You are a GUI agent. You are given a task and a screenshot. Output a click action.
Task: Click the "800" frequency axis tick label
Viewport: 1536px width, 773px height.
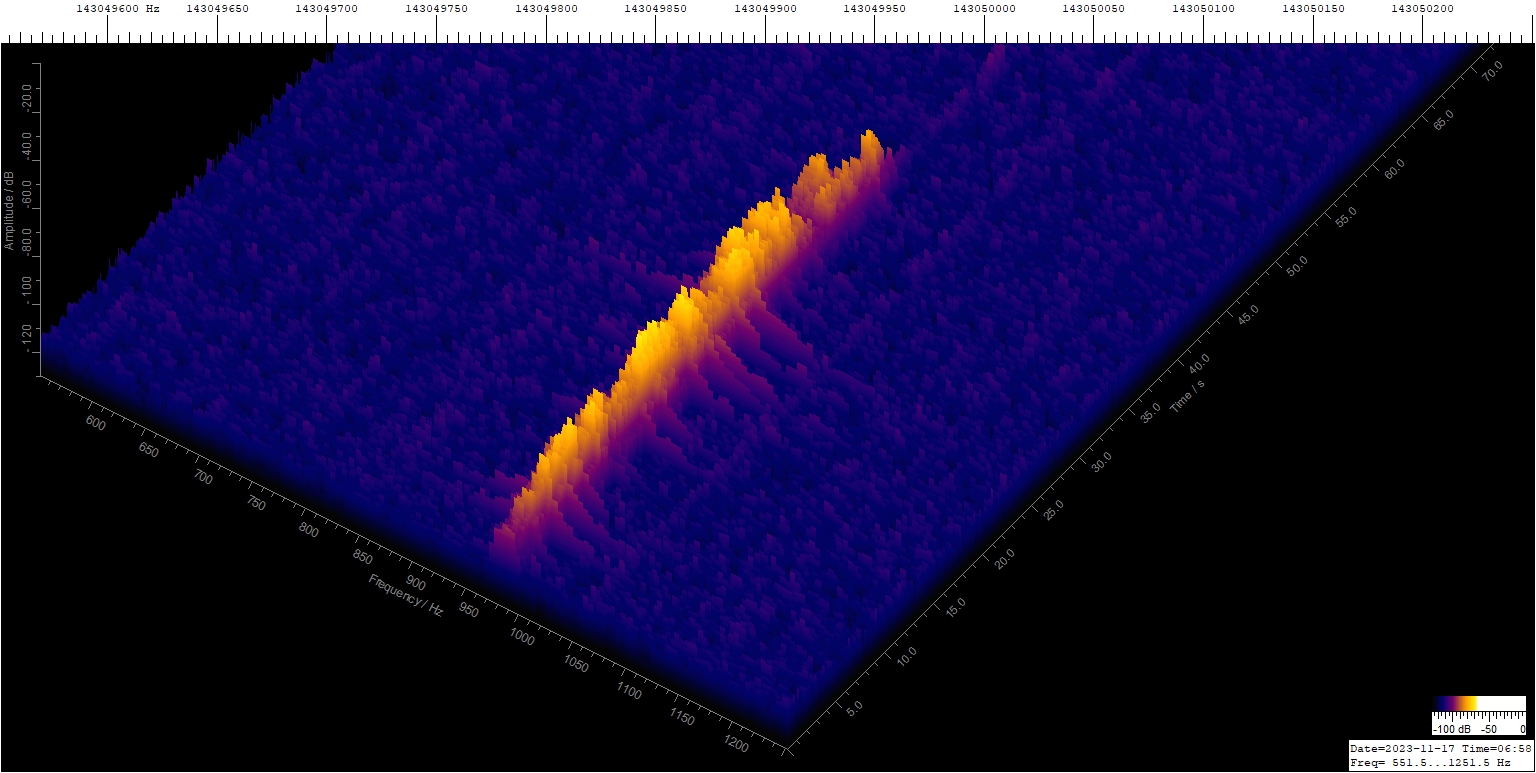(x=308, y=530)
